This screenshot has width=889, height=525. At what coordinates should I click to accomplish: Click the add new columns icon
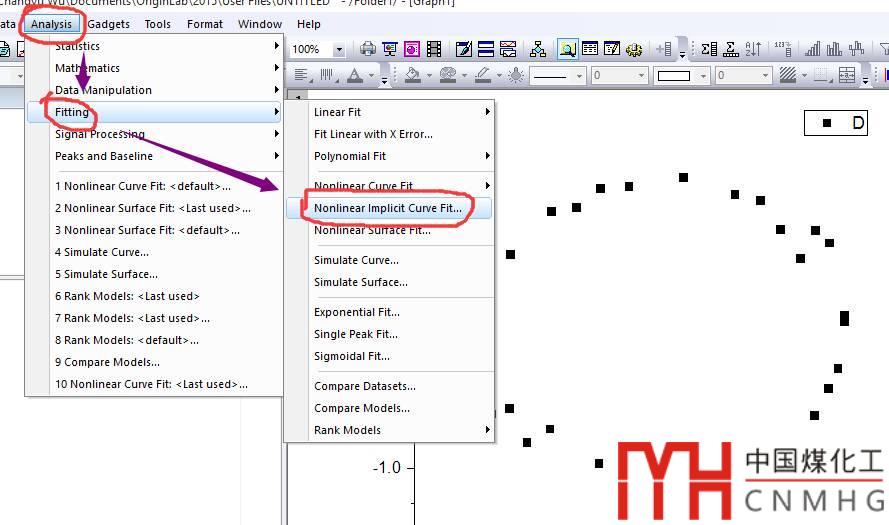(664, 49)
